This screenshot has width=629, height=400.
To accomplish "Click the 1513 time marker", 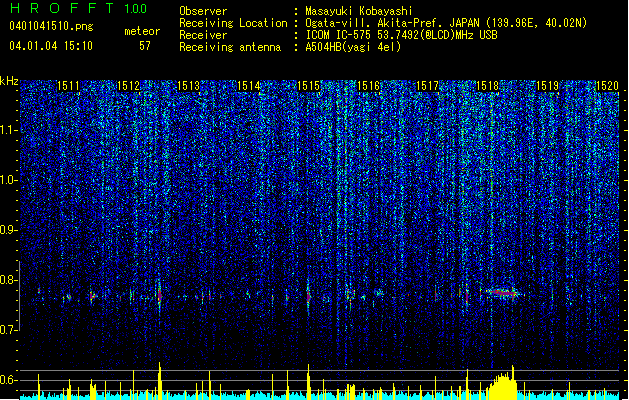I will coord(189,86).
